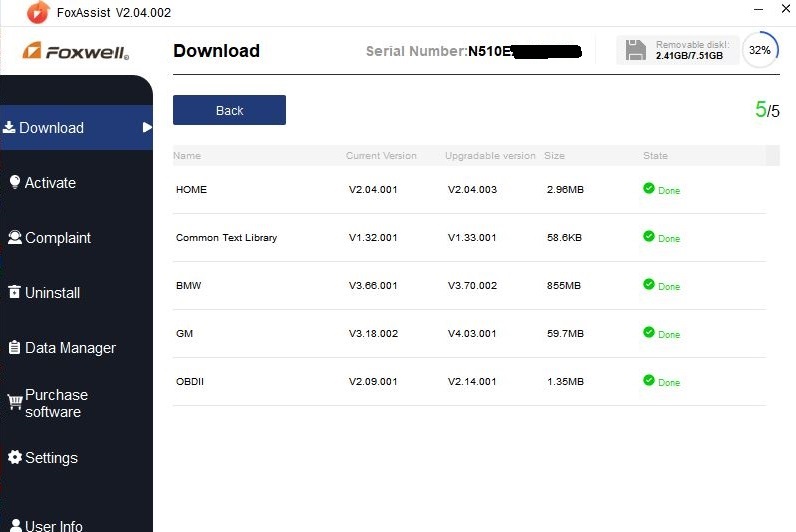Viewport: 796px width, 532px height.
Task: Click the Size column header
Action: point(554,155)
